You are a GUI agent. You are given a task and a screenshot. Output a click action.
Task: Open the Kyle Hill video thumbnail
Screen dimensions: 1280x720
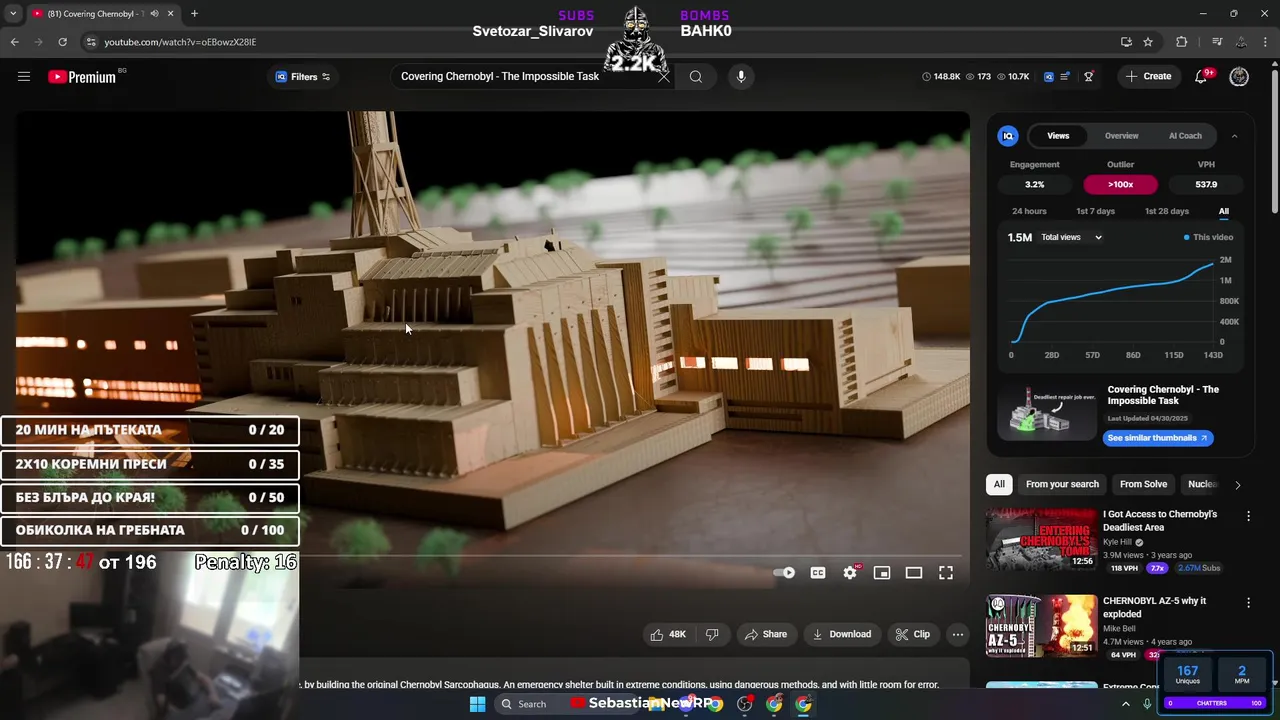tap(1041, 539)
